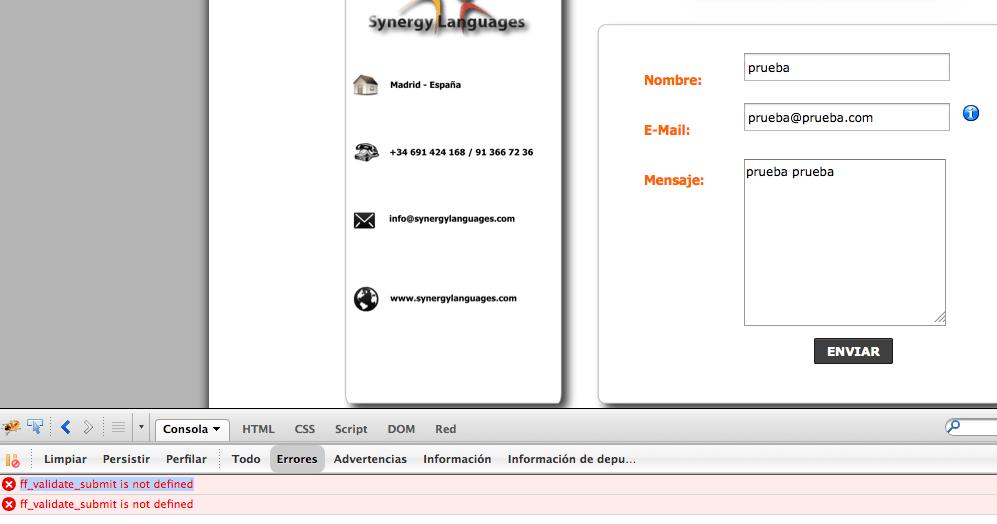This screenshot has width=997, height=524.
Task: Click the Firebug search field
Action: tap(973, 427)
